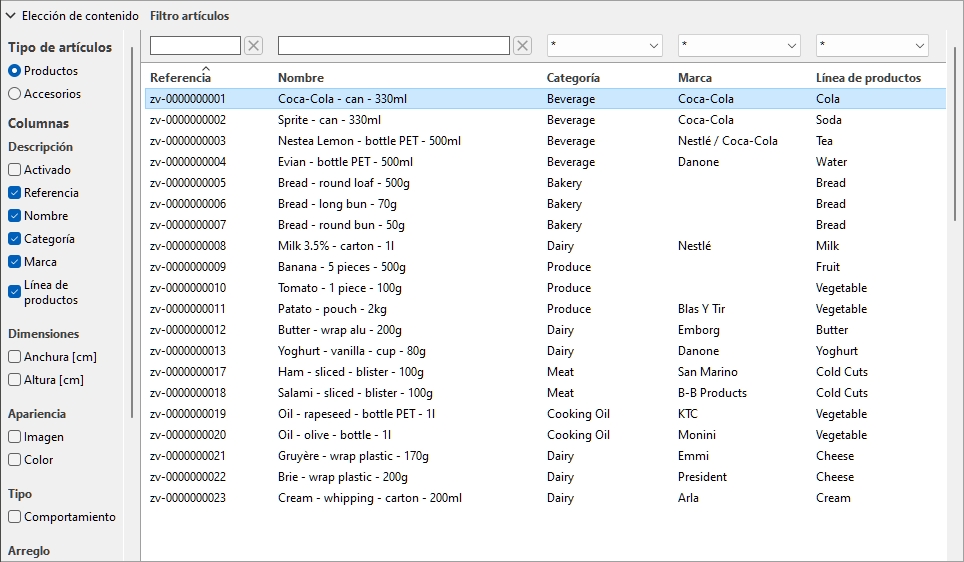Select Brie - wrap plastic - 200g
This screenshot has height=562, width=964.
click(x=545, y=477)
